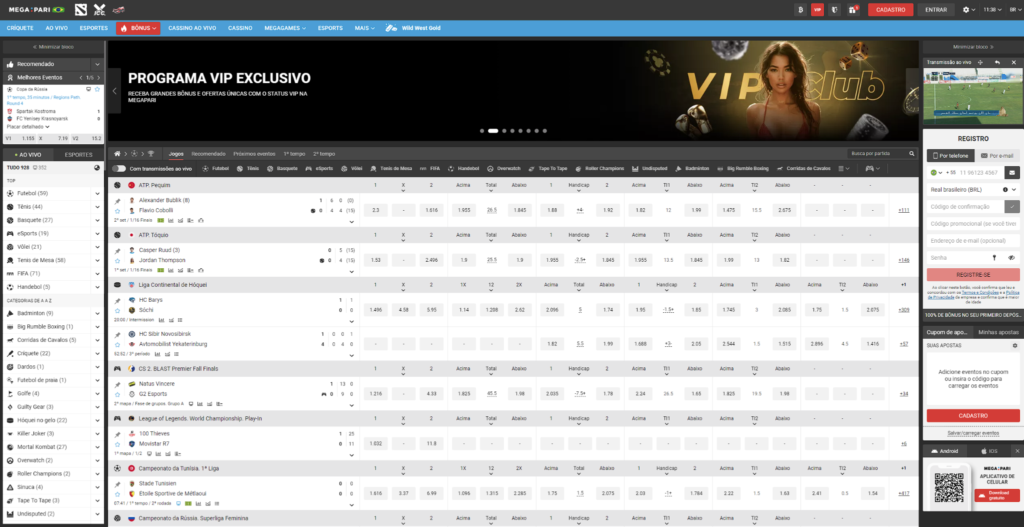
Task: Click the shield icon in top header
Action: point(835,10)
